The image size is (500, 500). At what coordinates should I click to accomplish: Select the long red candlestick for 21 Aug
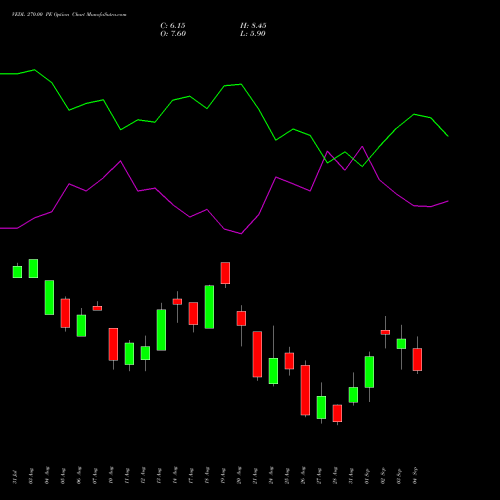click(257, 354)
